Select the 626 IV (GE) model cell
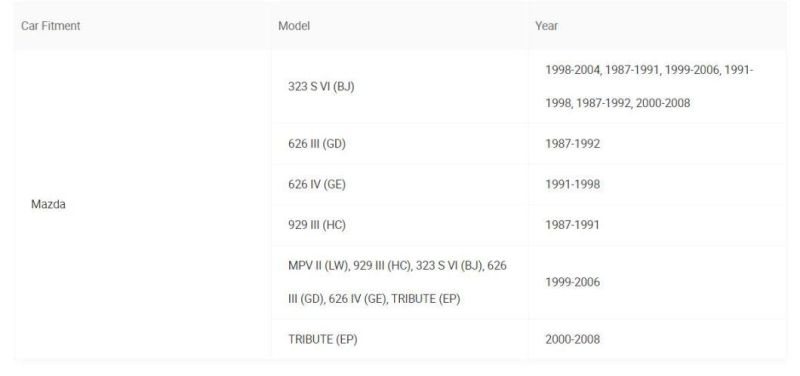This screenshot has height=376, width=800. (399, 184)
